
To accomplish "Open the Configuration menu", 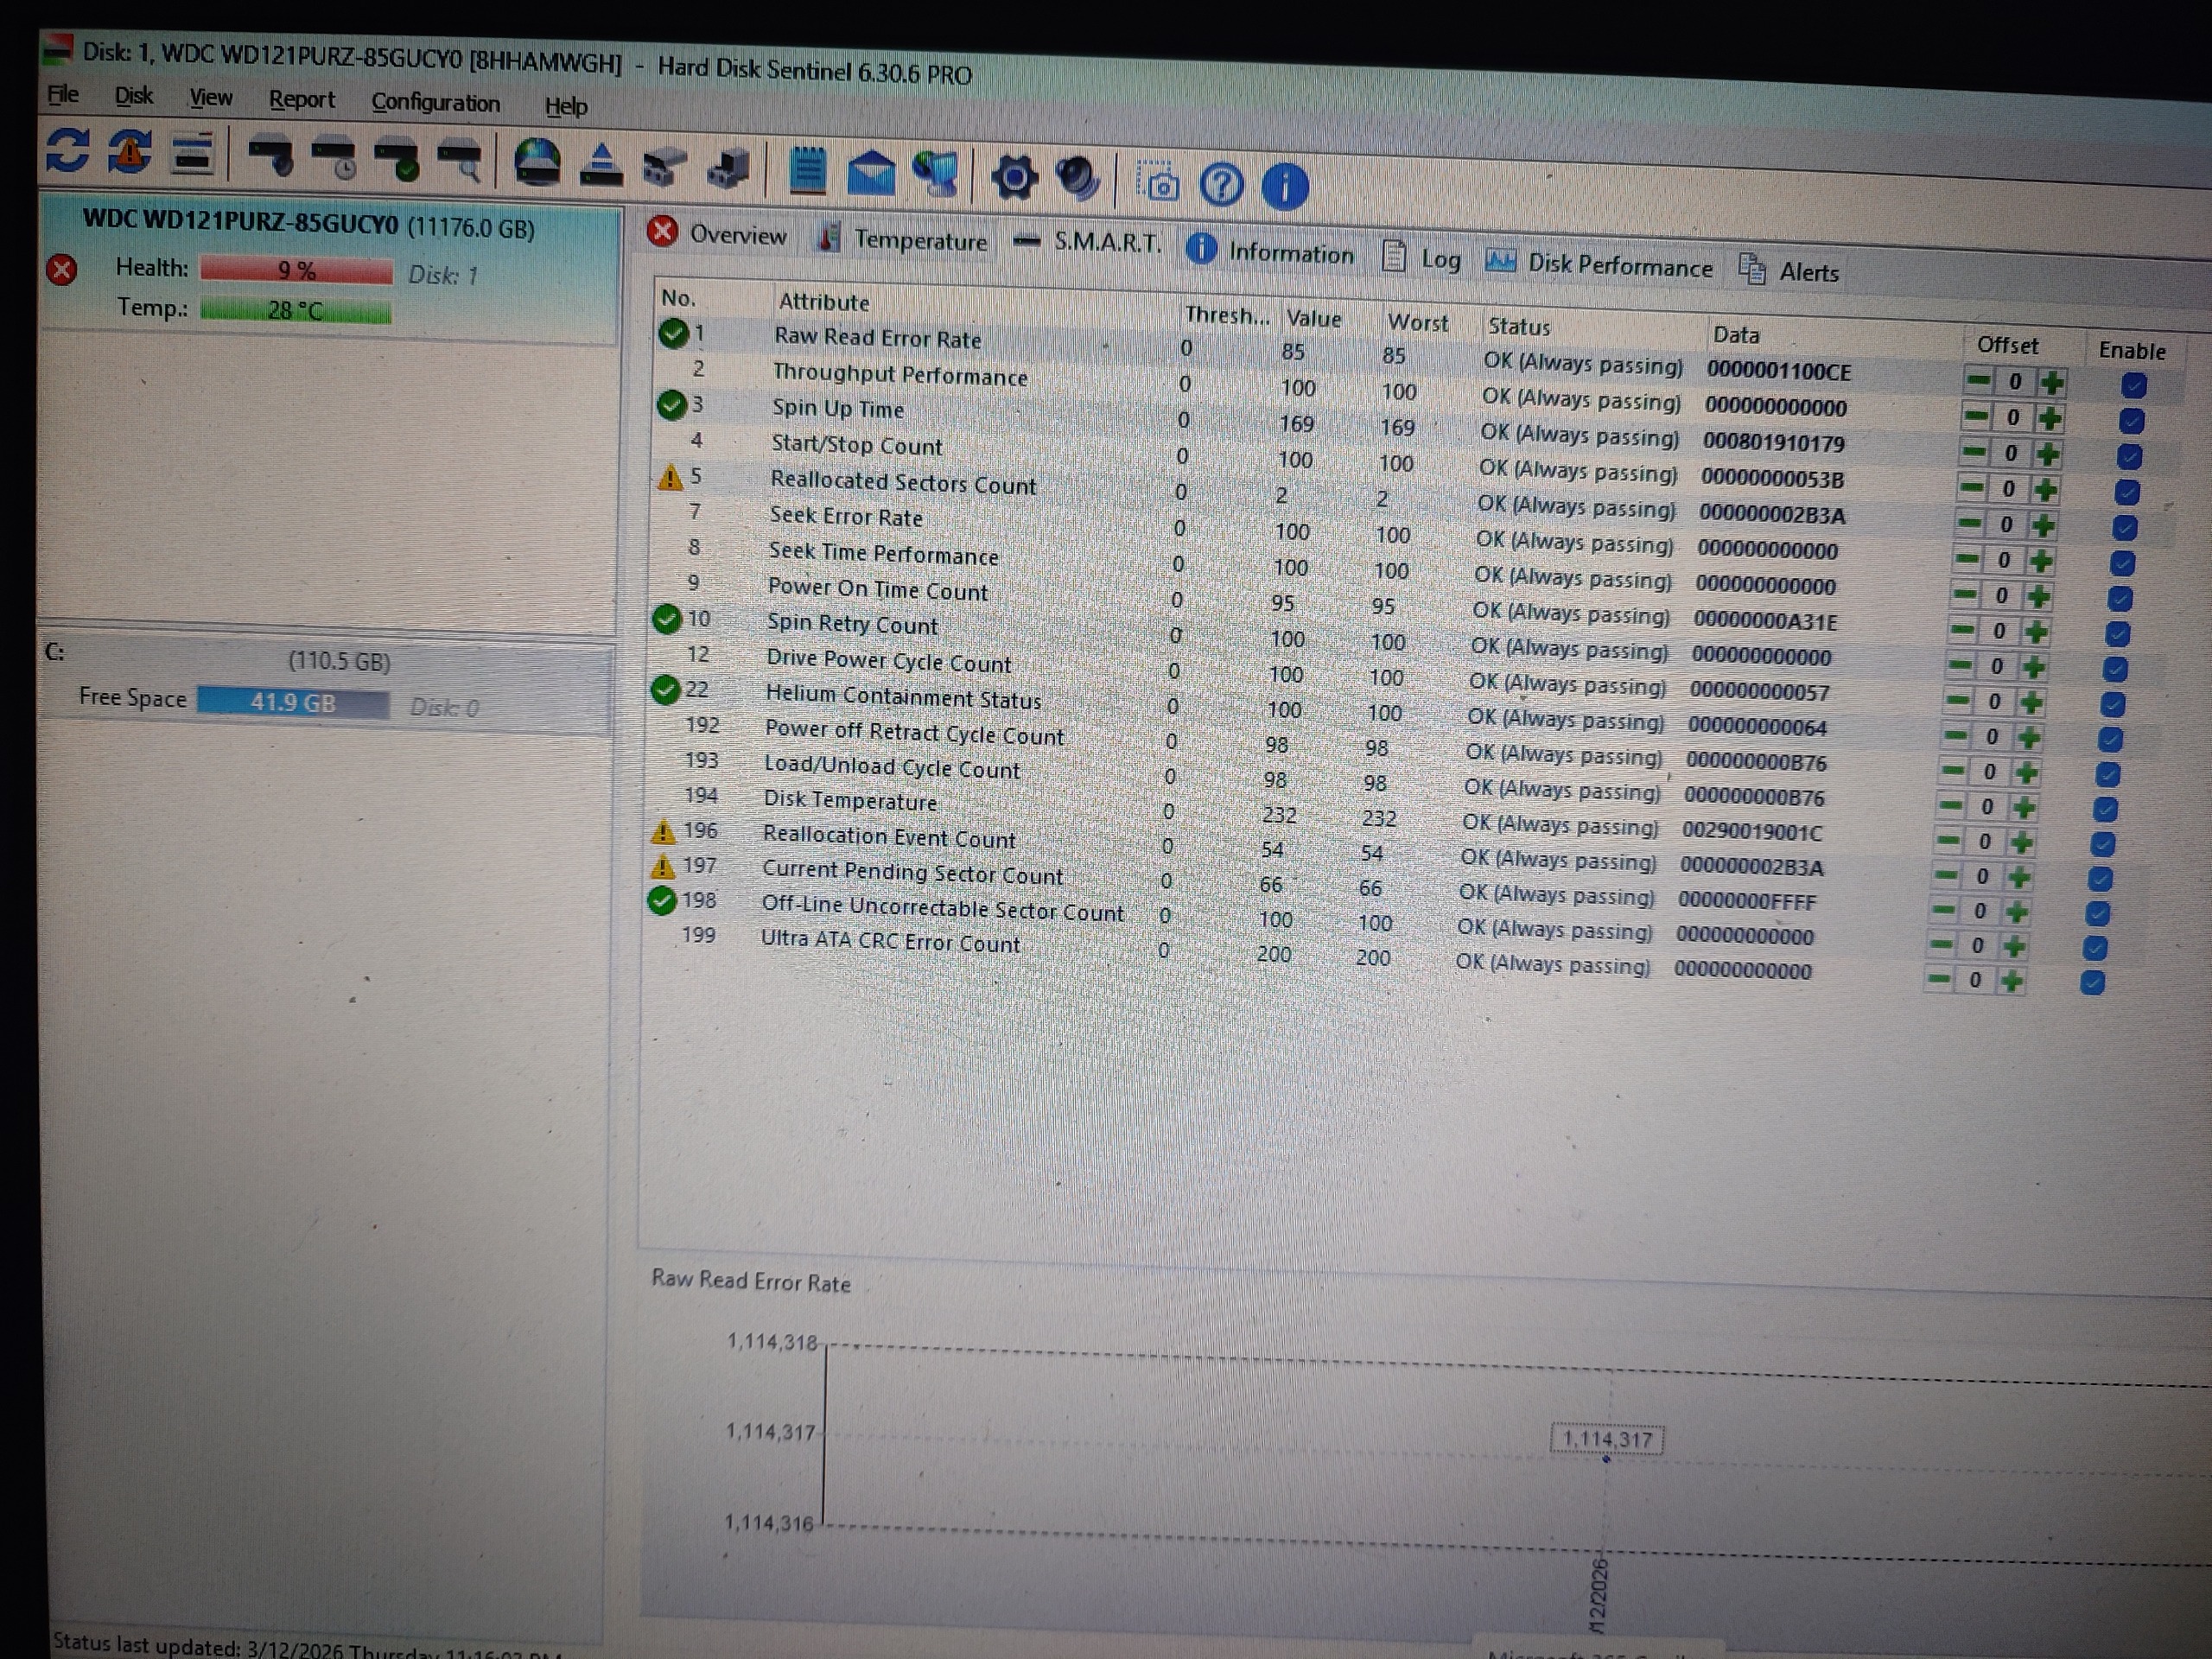I will pos(436,103).
